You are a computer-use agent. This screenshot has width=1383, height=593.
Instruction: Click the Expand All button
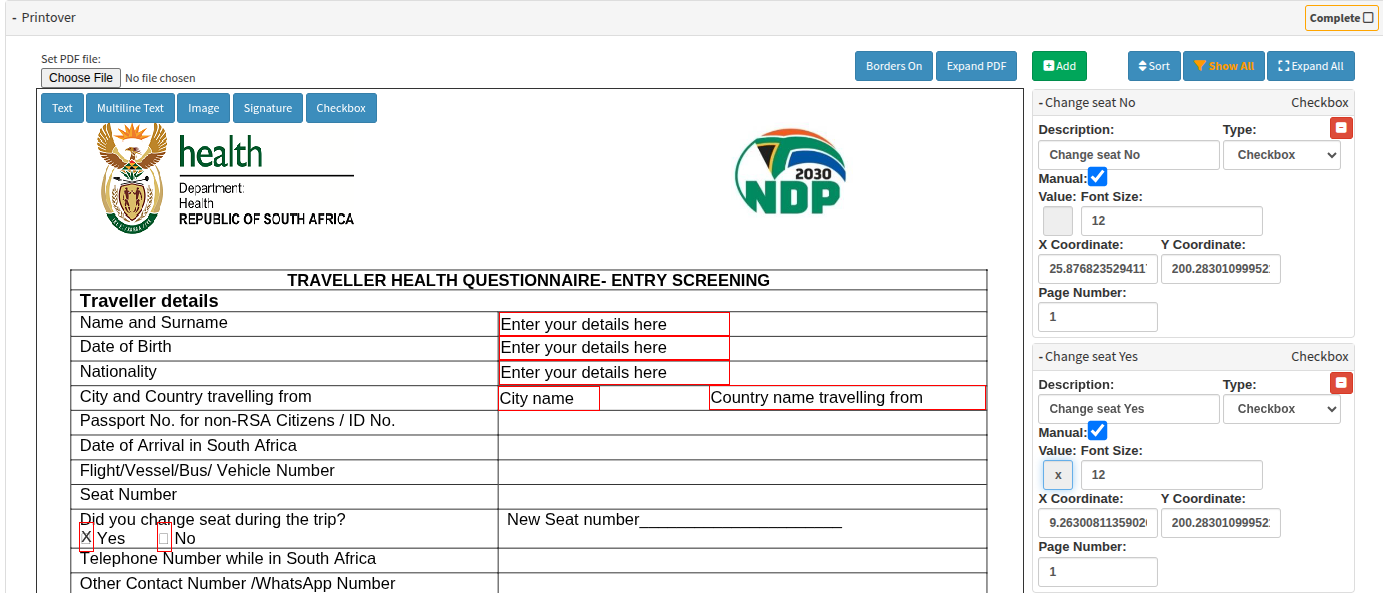coord(1311,66)
